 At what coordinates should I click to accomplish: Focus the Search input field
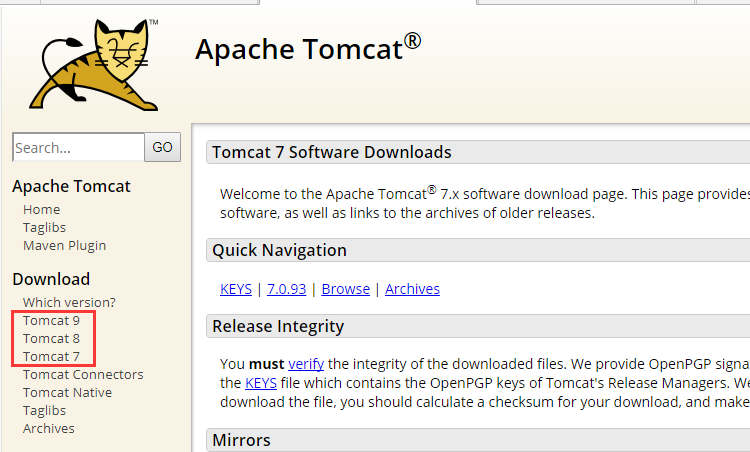[x=78, y=147]
